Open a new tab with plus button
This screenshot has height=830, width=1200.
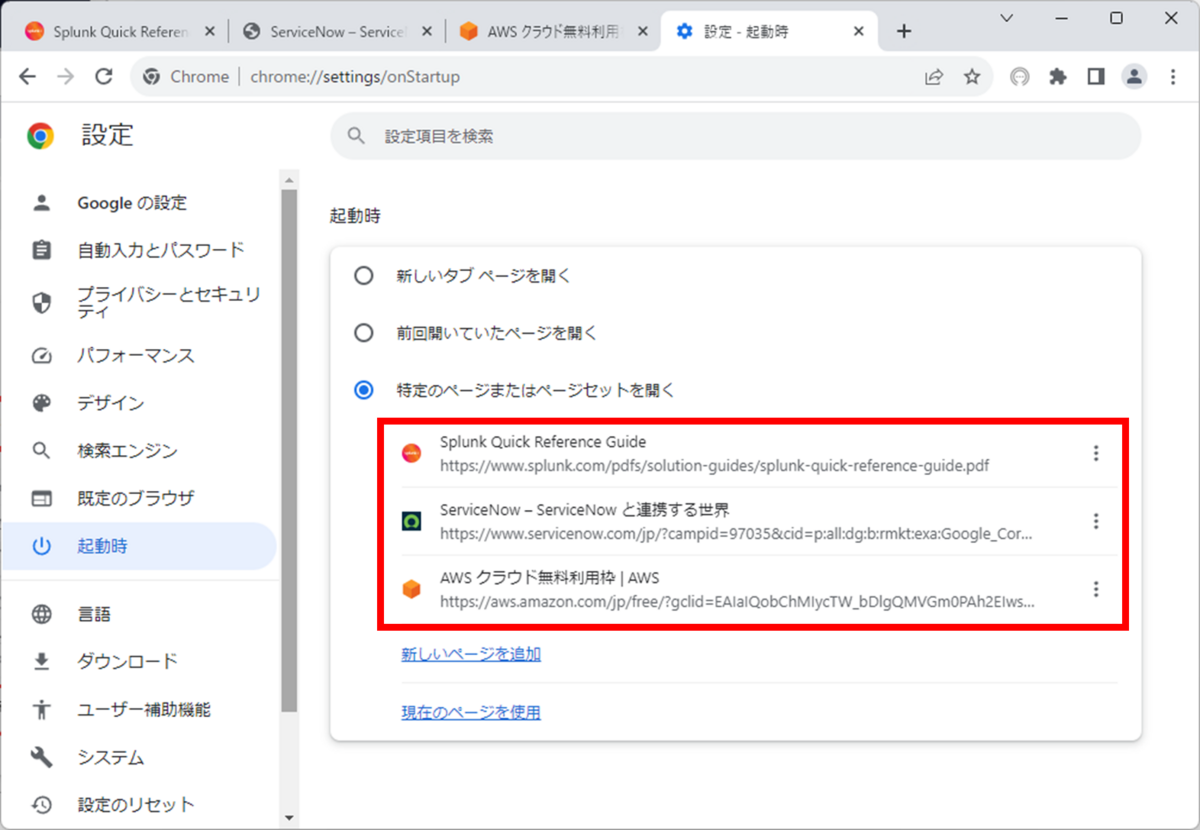[x=904, y=31]
